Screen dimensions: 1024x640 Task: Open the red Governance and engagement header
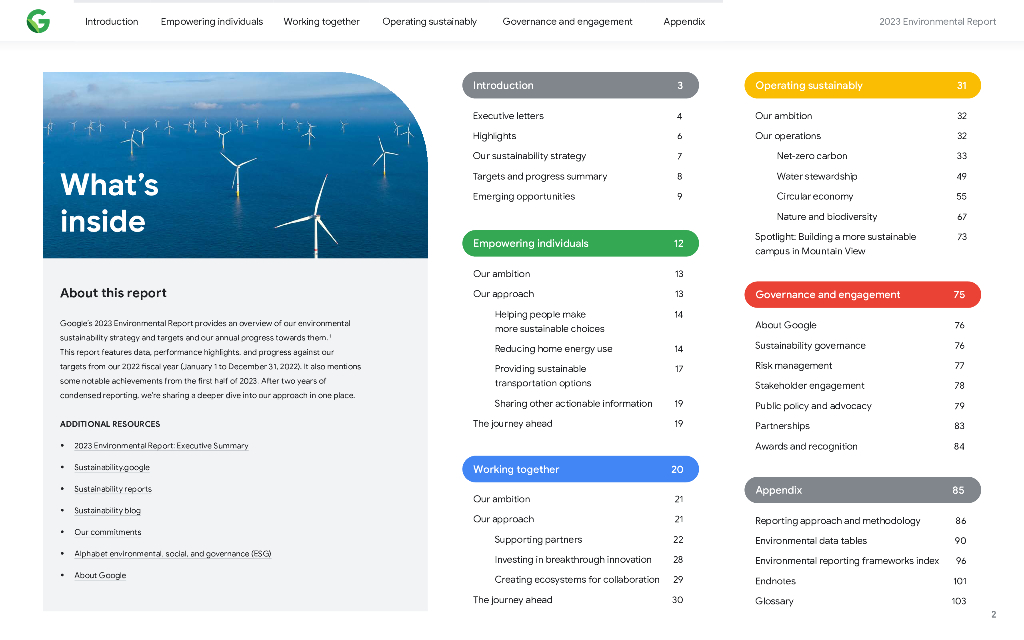[x=862, y=295]
